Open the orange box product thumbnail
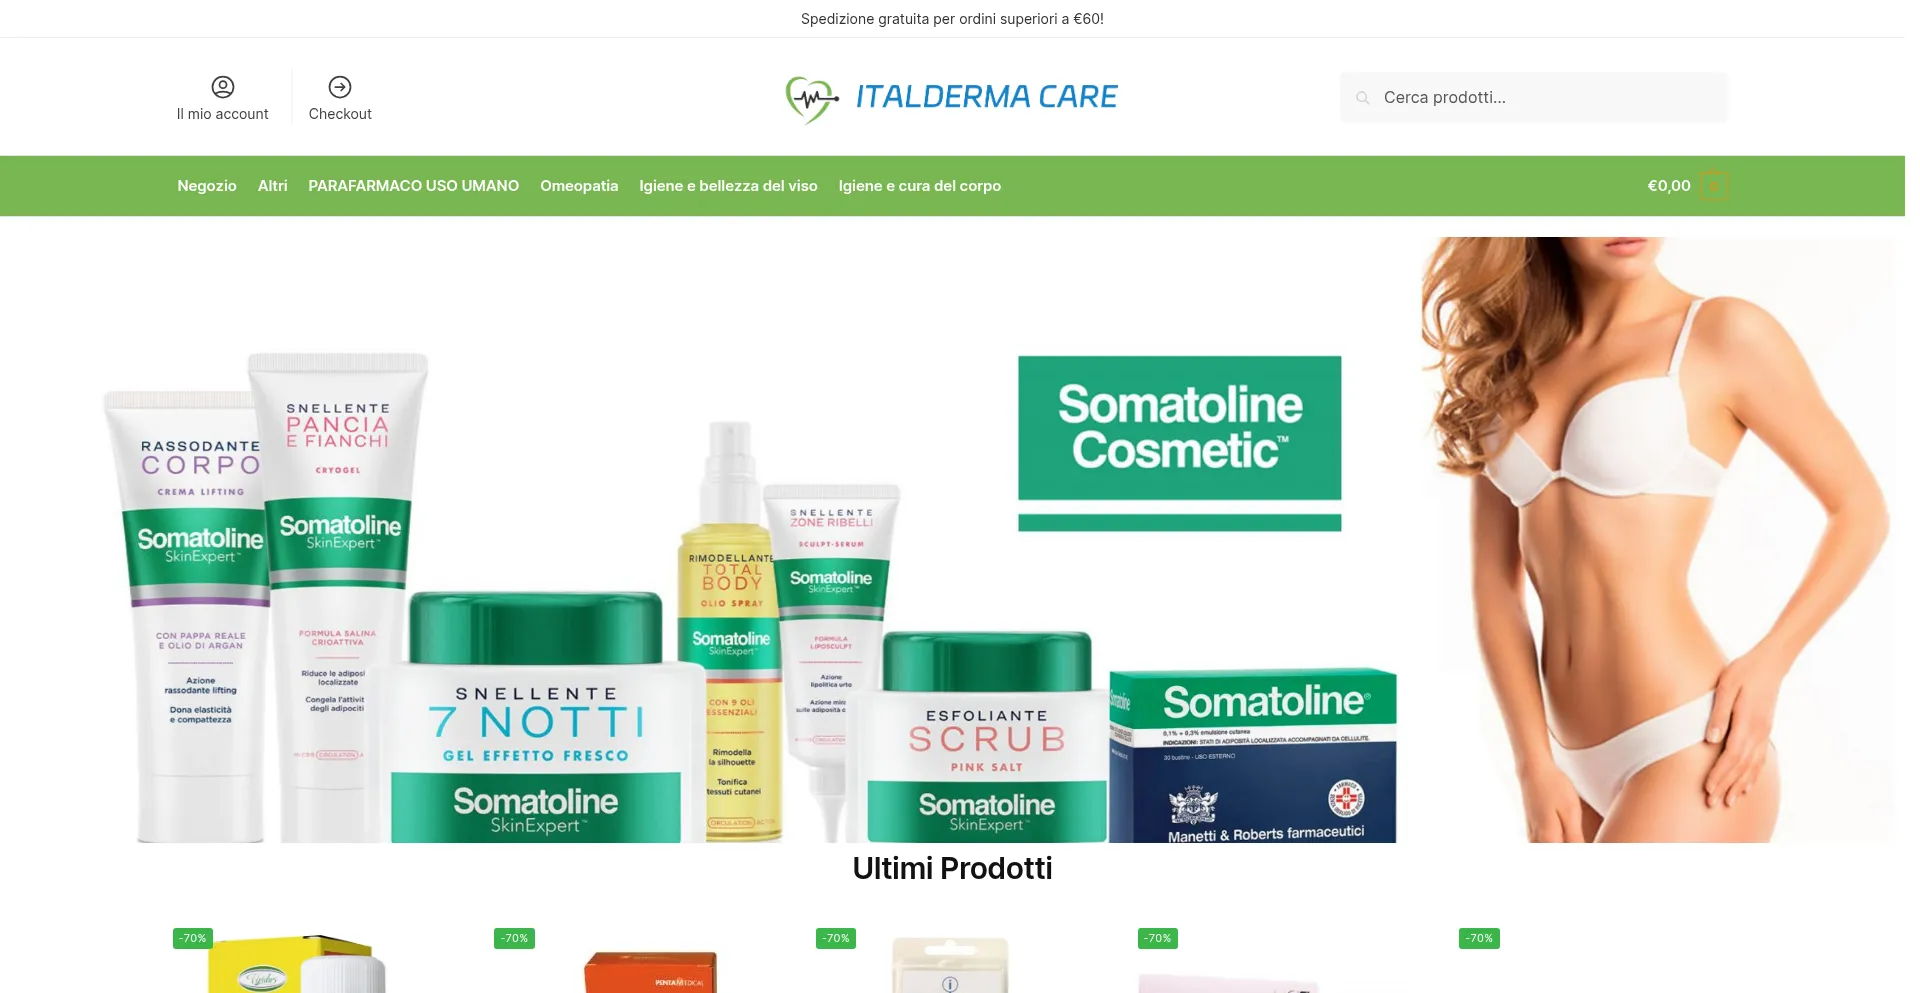 coord(650,972)
